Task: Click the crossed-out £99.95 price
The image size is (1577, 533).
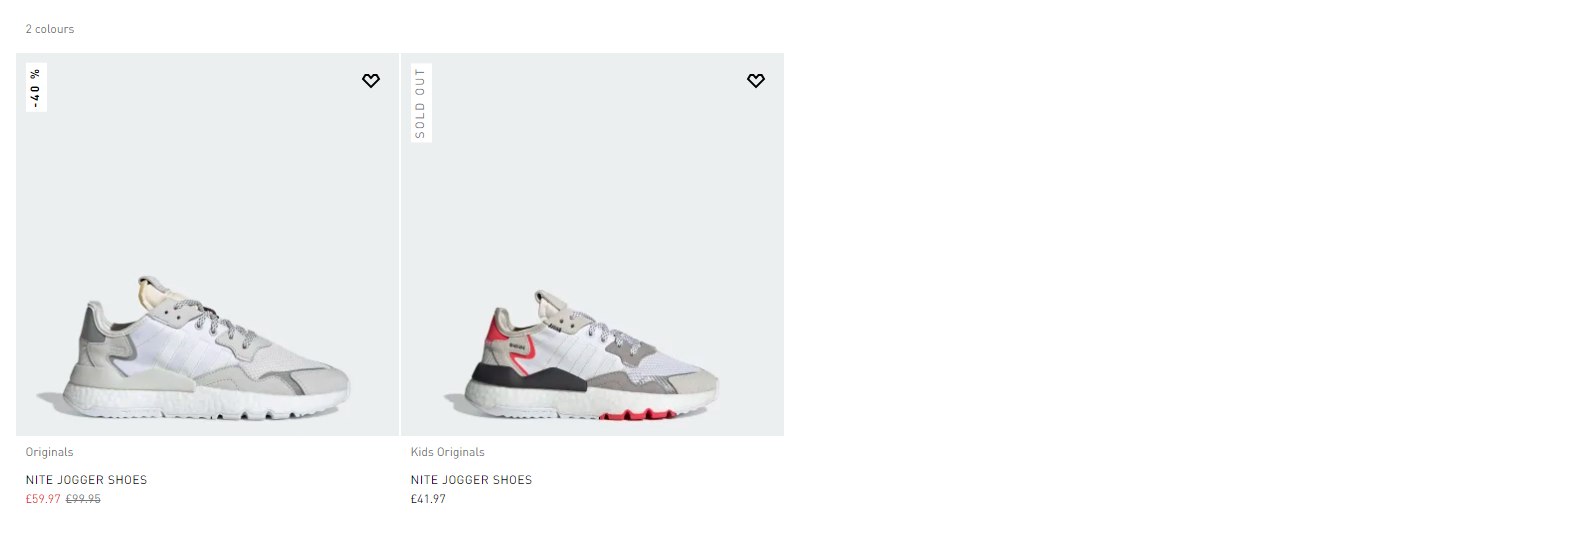Action: tap(83, 499)
